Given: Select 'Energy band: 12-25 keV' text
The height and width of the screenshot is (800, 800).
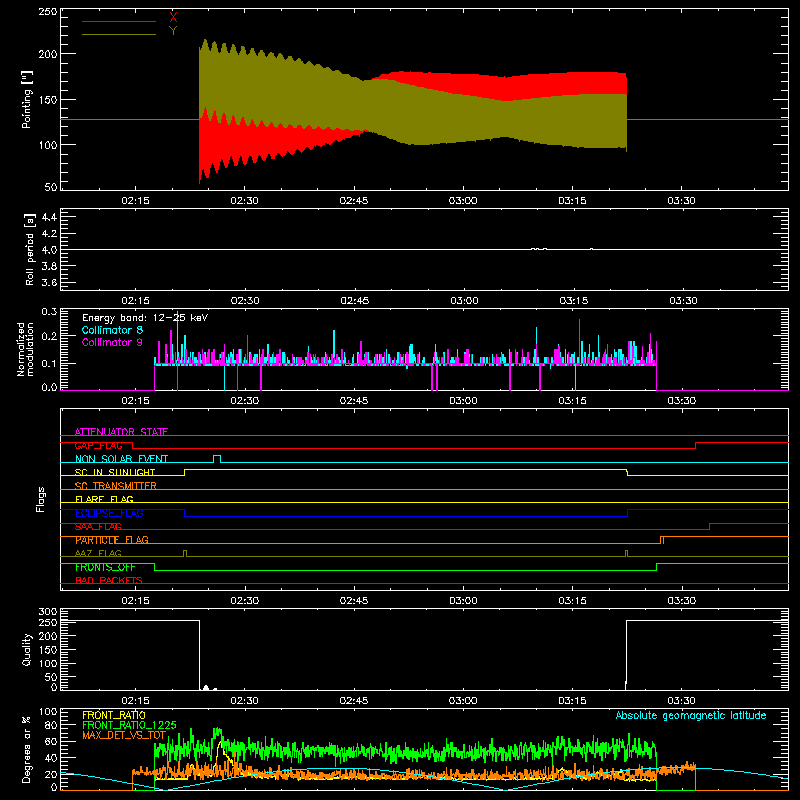Looking at the screenshot, I should (x=145, y=318).
